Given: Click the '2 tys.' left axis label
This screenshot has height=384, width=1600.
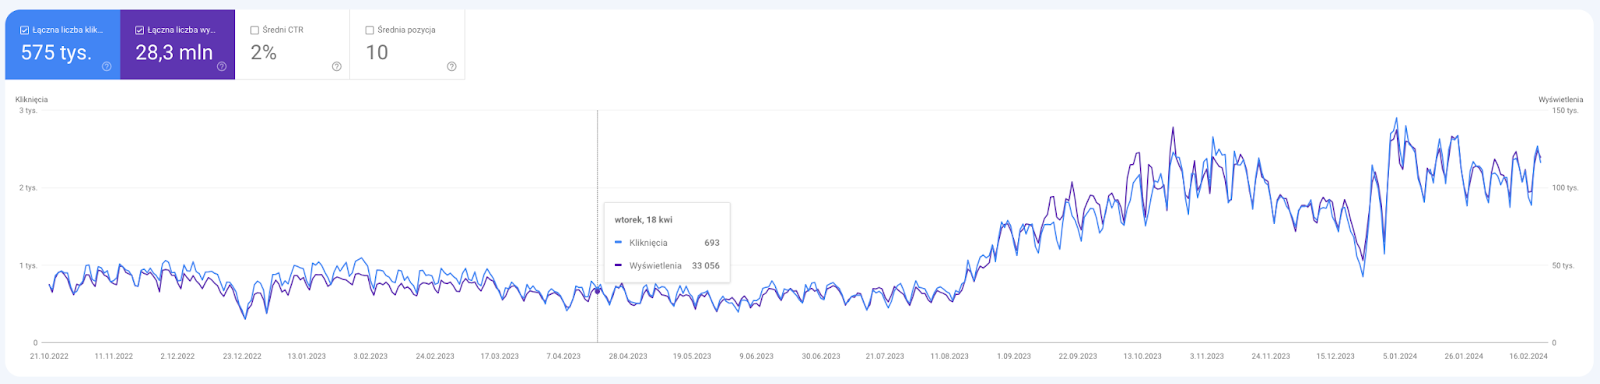Looking at the screenshot, I should point(28,188).
